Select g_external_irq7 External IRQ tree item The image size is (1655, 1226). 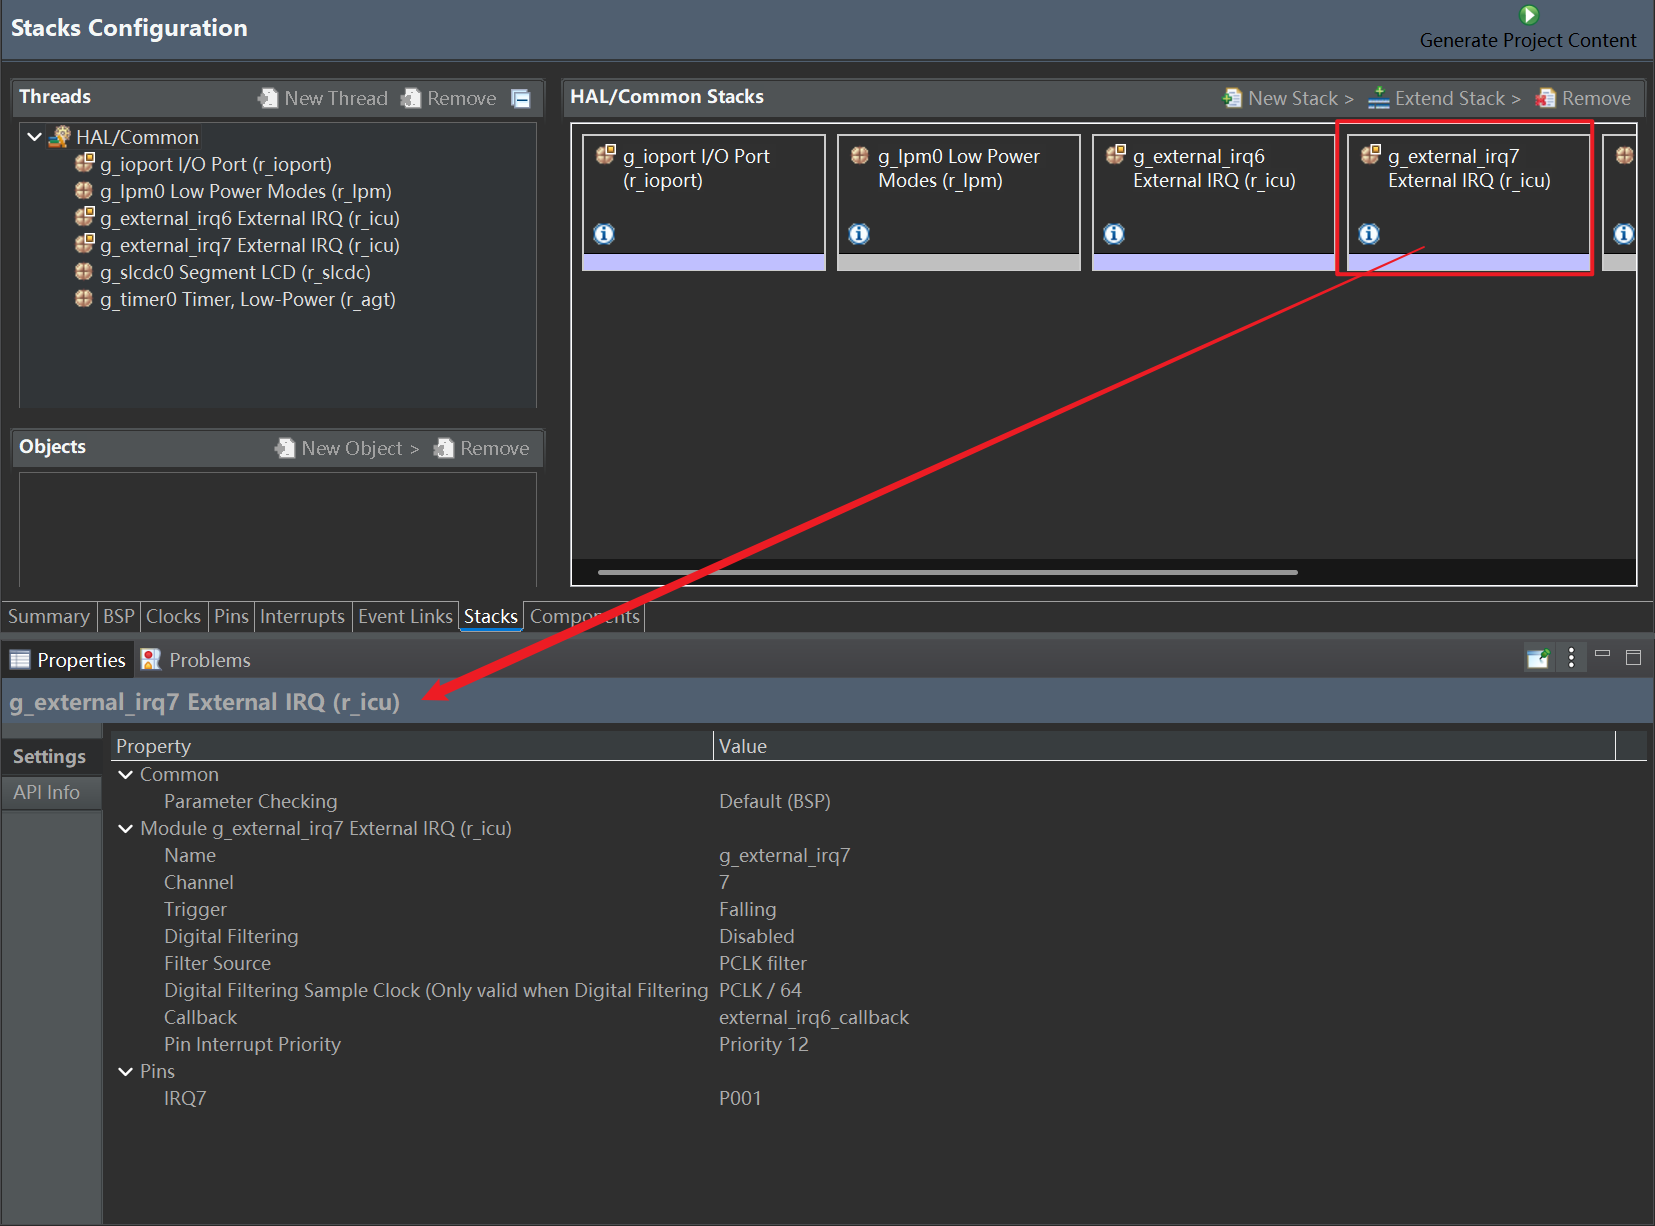[249, 245]
